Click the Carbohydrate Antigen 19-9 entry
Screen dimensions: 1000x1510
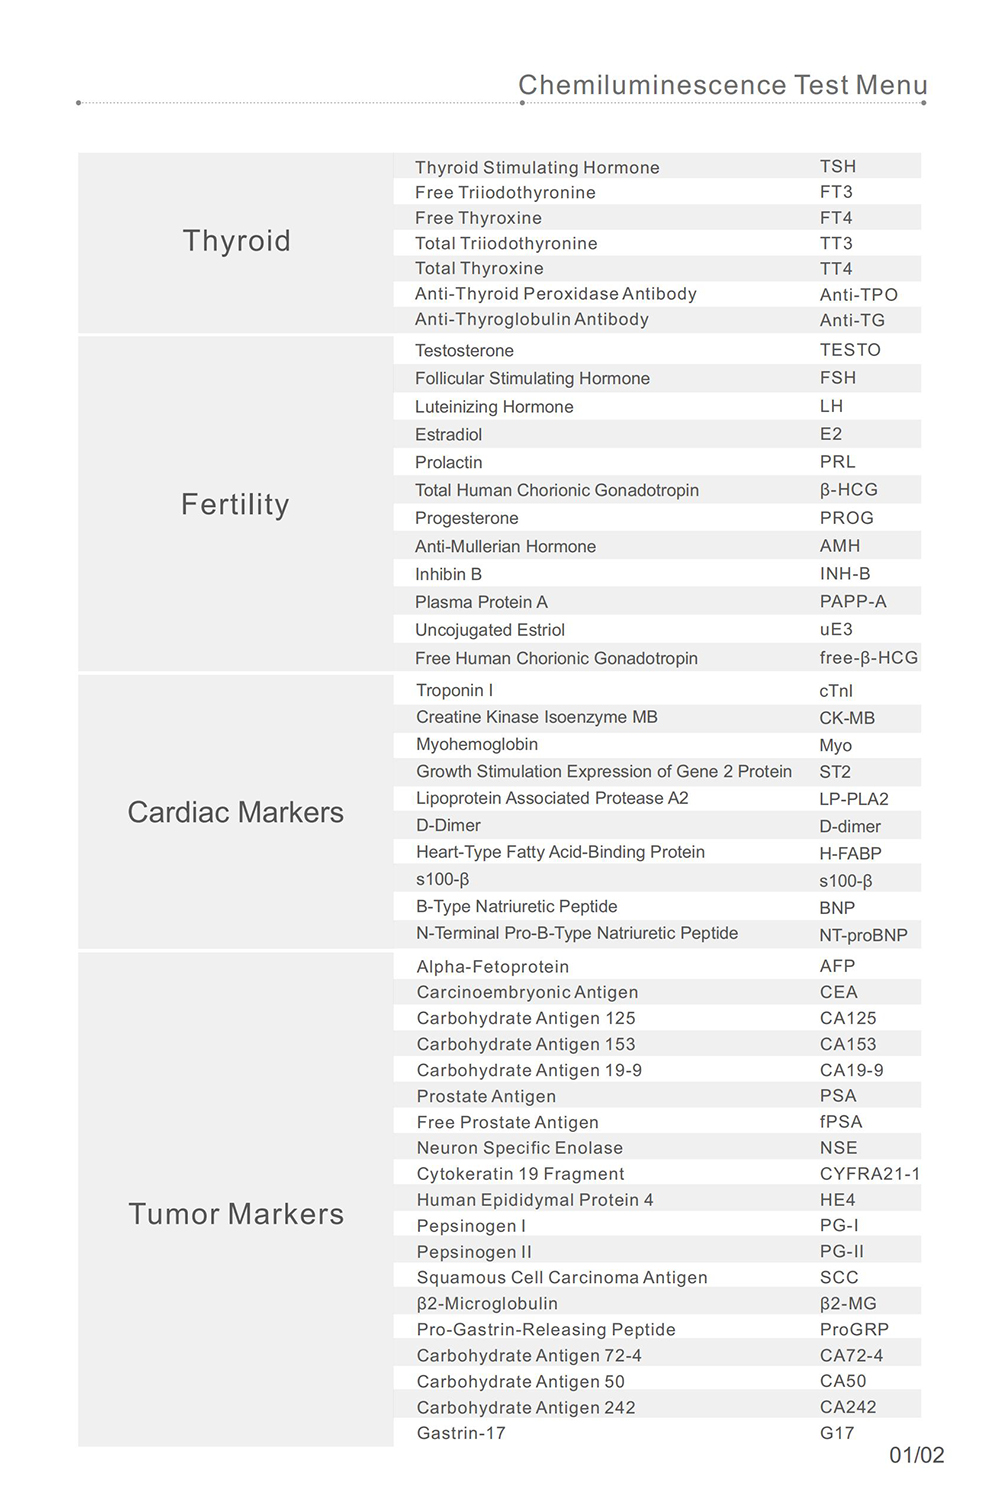click(x=529, y=1070)
